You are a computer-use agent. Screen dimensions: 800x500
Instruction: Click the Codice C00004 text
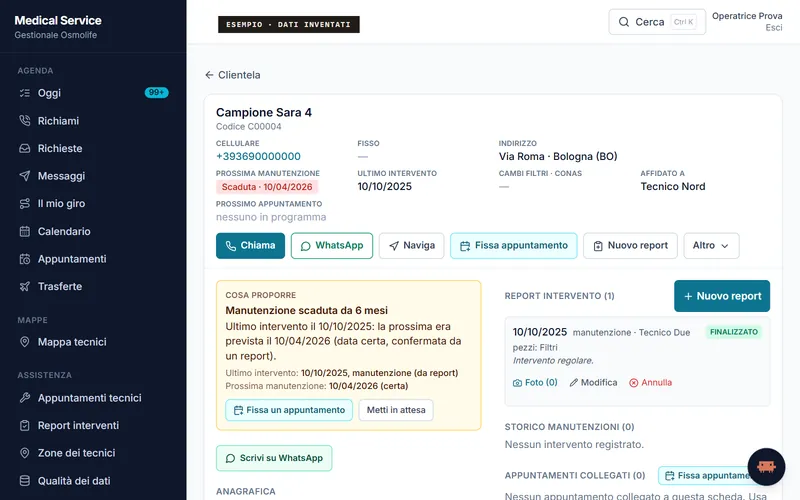248,127
